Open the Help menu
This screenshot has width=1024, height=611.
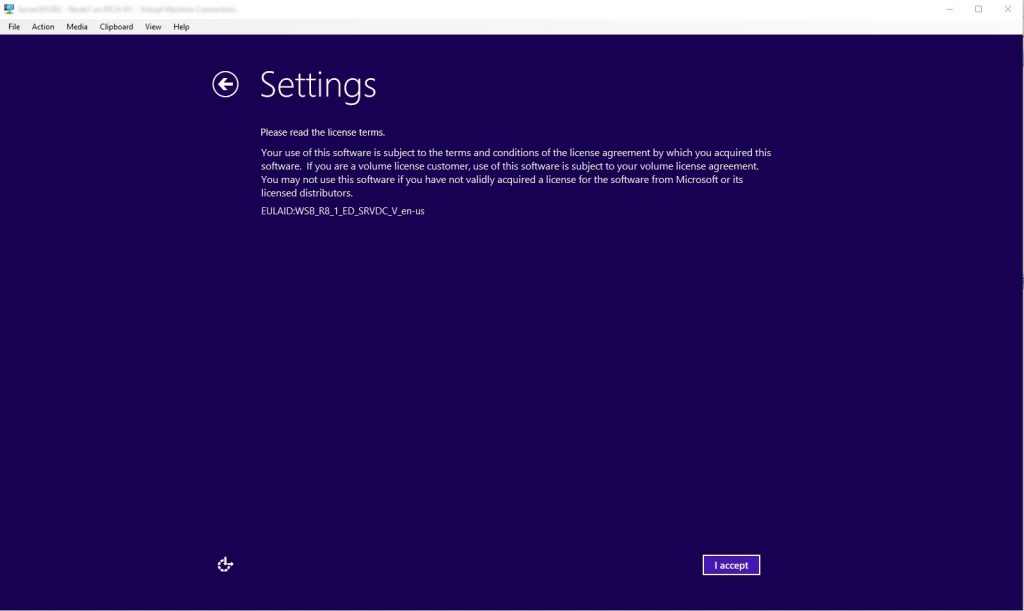click(x=180, y=26)
